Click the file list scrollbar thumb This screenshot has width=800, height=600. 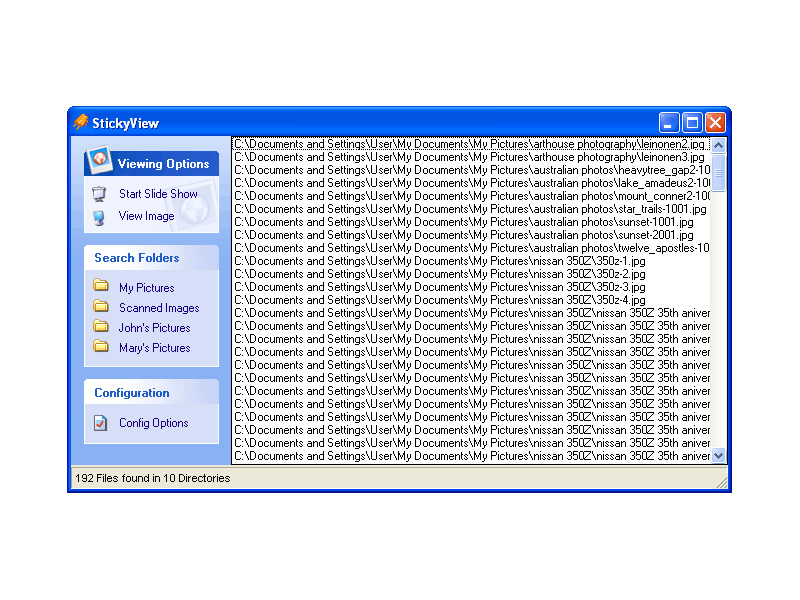coord(718,172)
